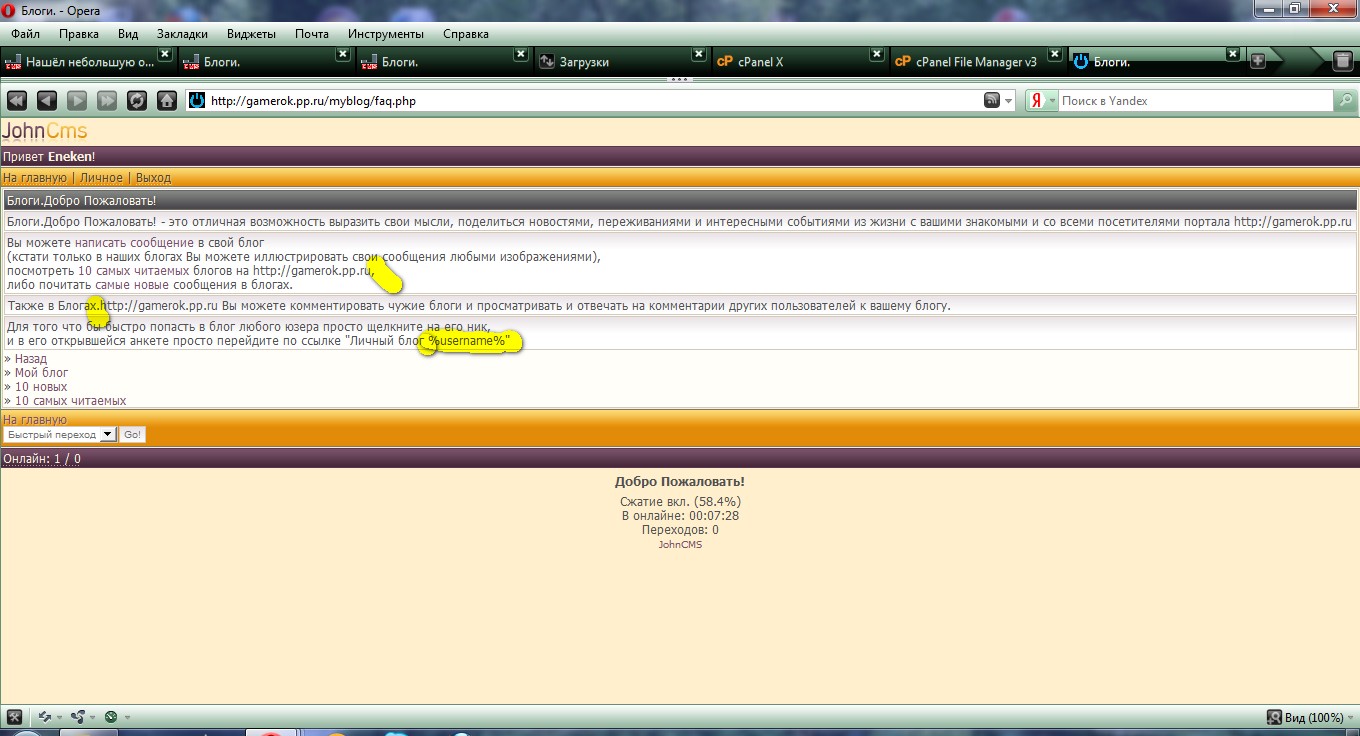Switch to Блоги. tab left of Загрузки
The image size is (1360, 736).
[x=444, y=62]
